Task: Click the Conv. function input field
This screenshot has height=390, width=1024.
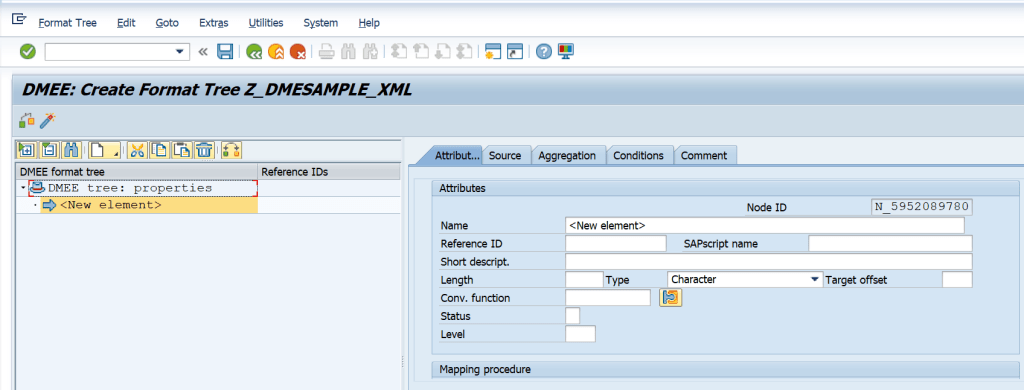Action: 608,298
